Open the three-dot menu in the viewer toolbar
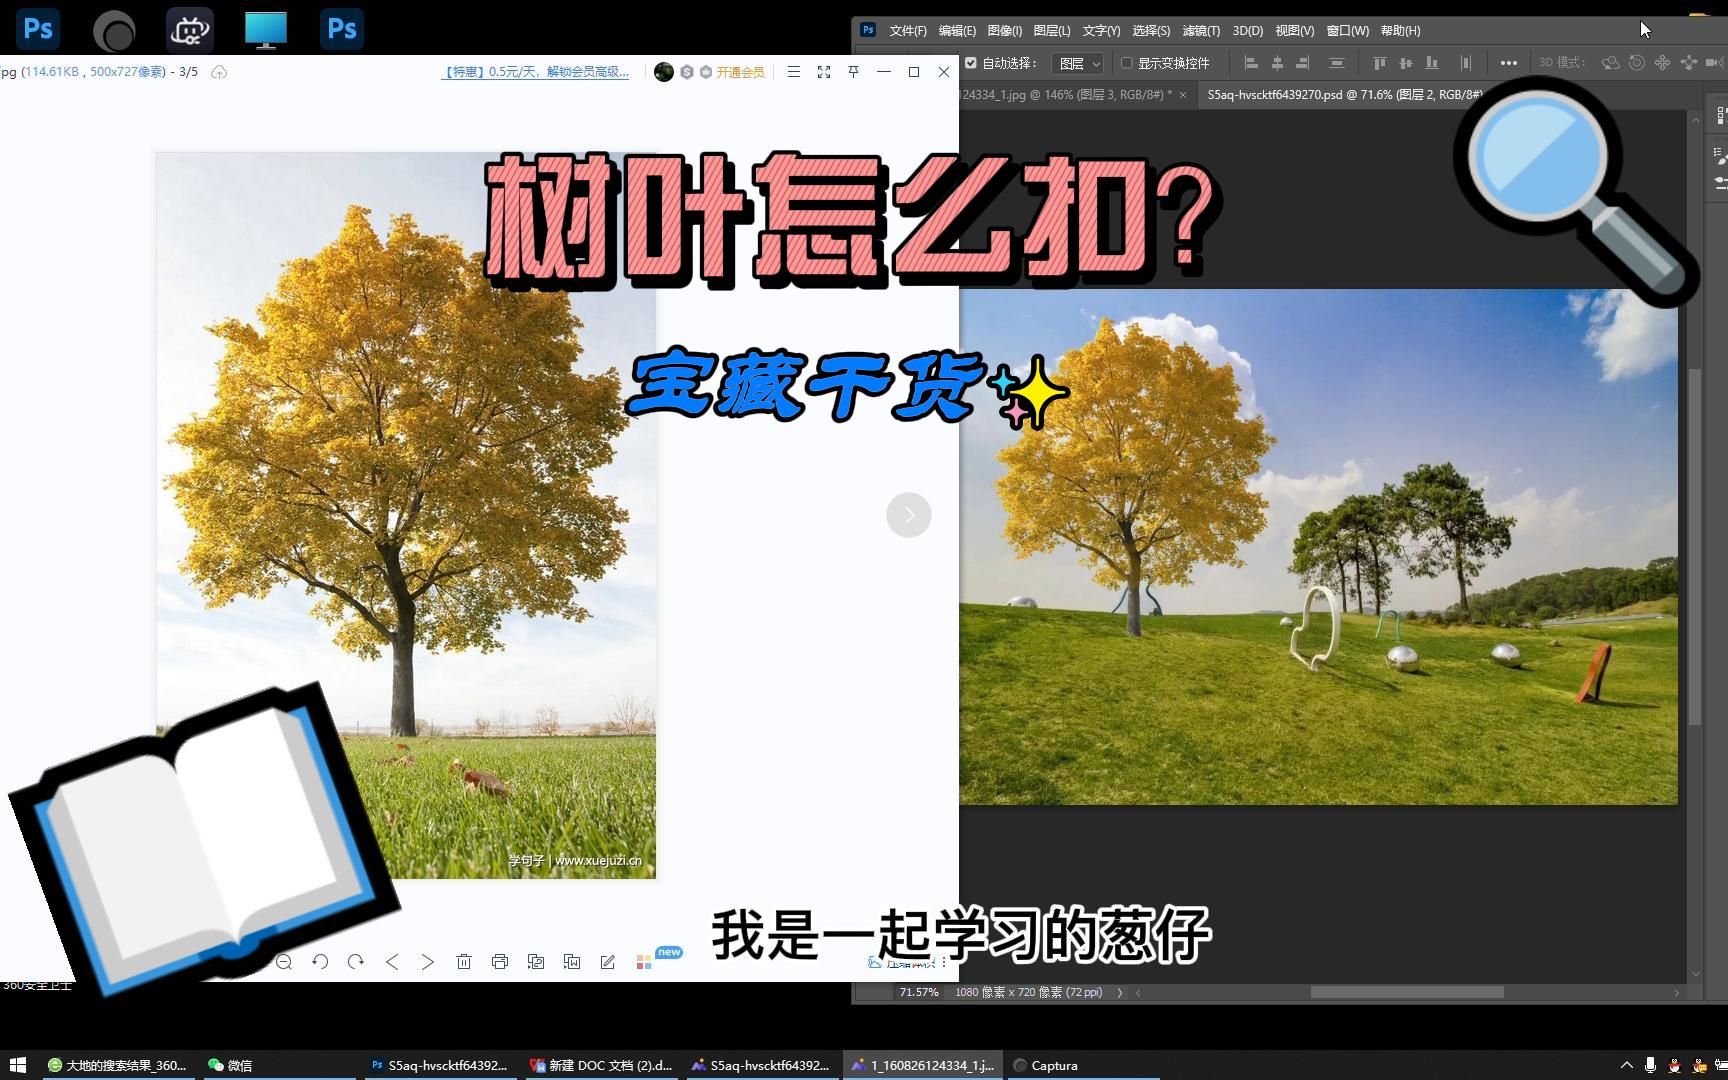The image size is (1728, 1080). tap(946, 962)
